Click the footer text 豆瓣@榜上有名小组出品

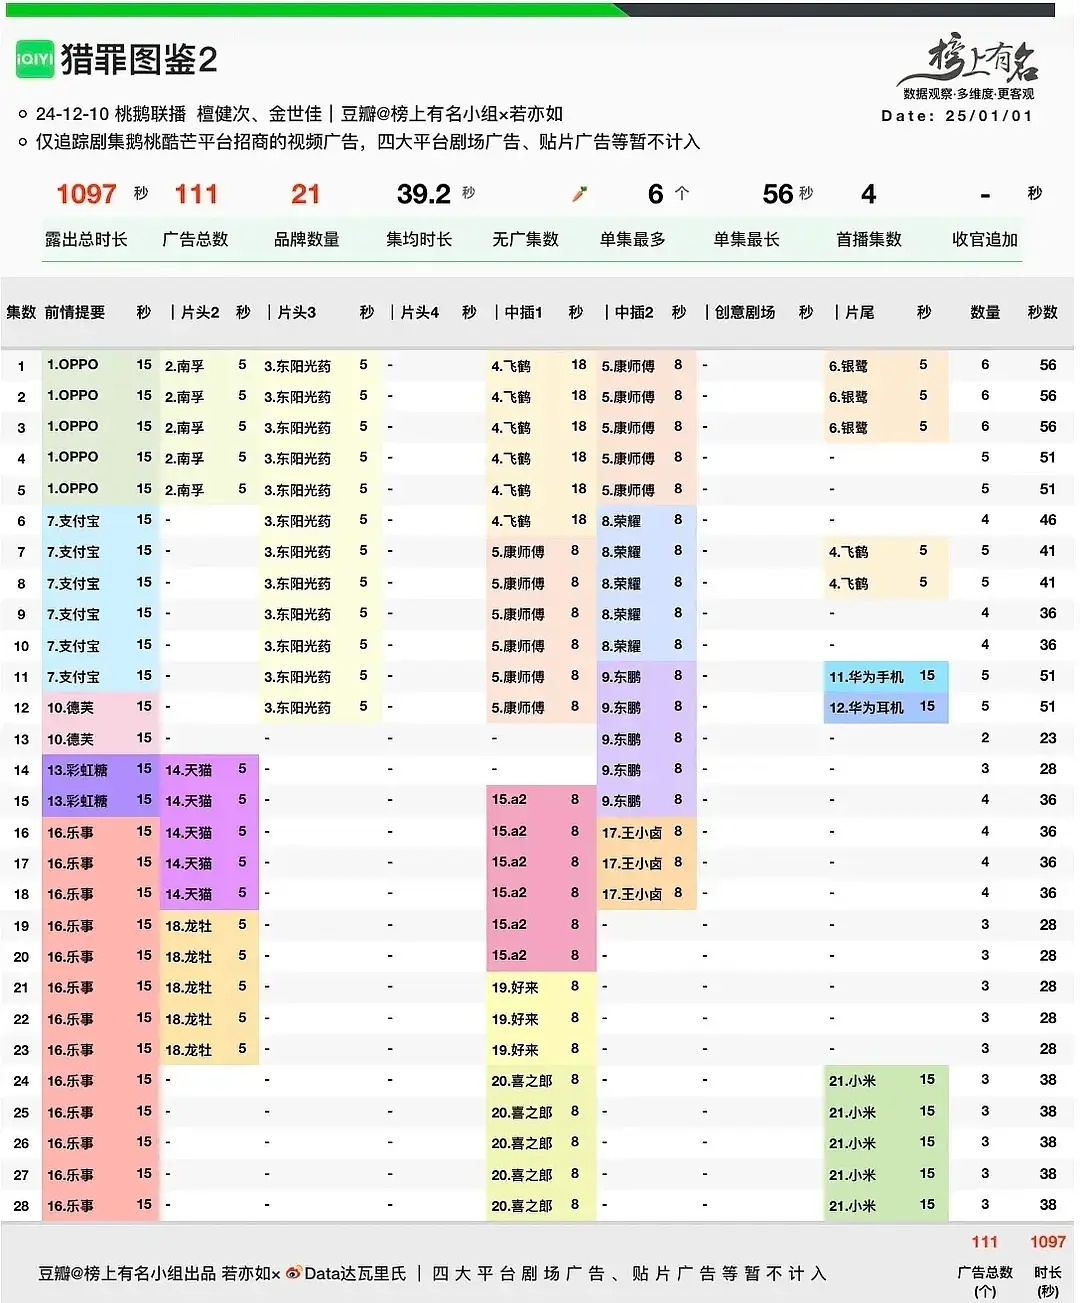tap(127, 1274)
